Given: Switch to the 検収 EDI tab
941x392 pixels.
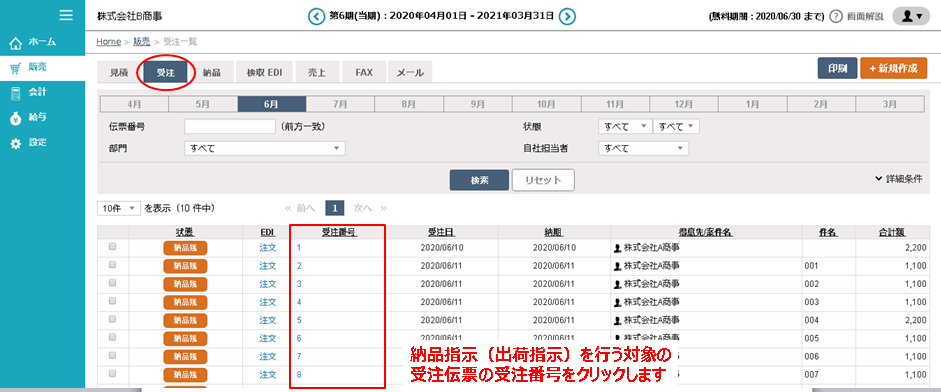Looking at the screenshot, I should tap(265, 72).
